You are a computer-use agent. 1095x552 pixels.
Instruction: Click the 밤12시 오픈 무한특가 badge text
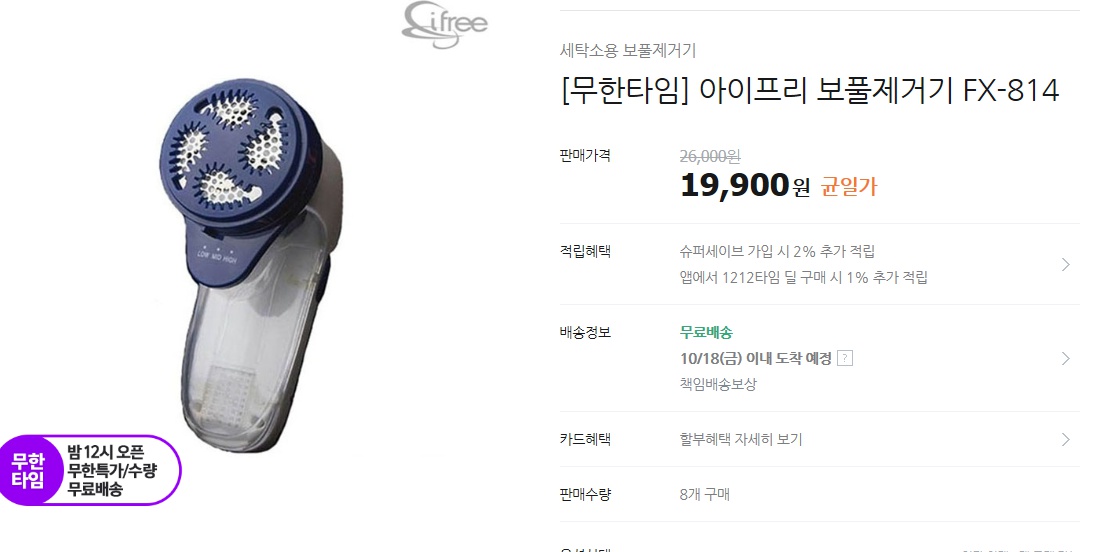pyautogui.click(x=112, y=470)
